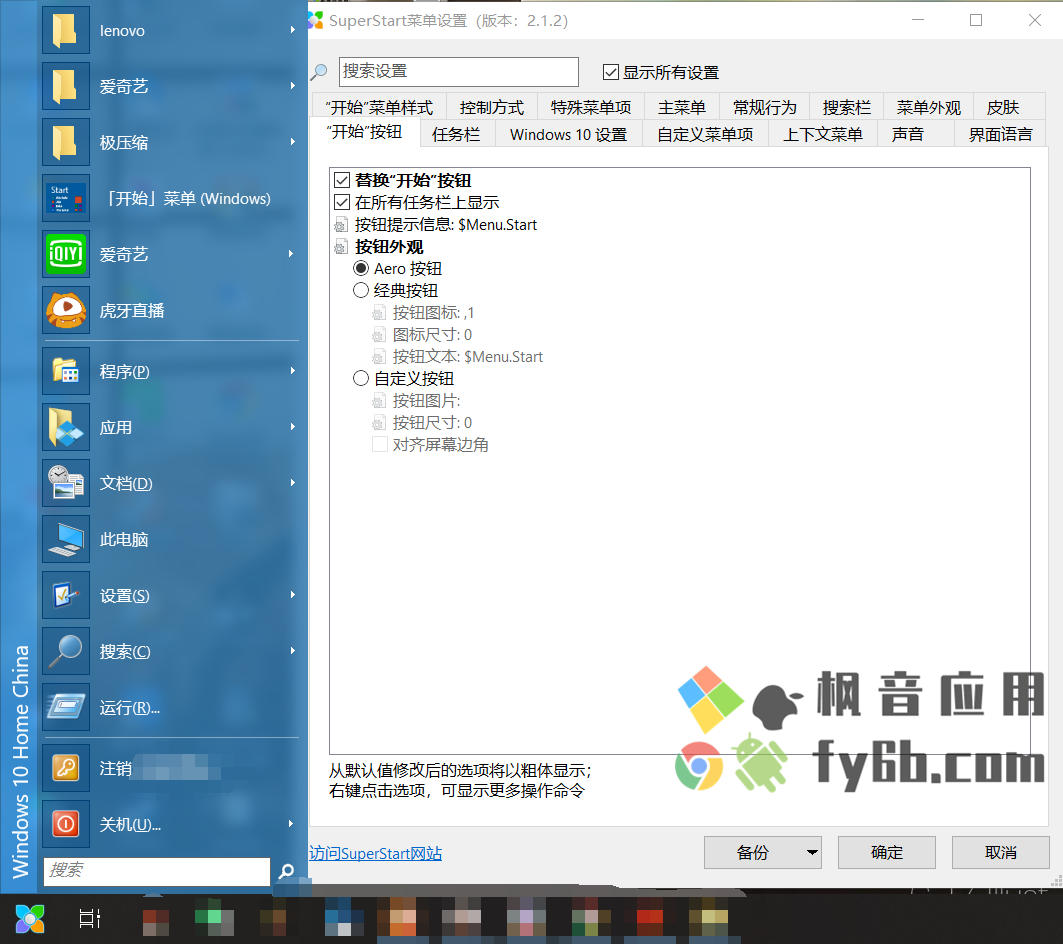Switch to the Windows 10 设置 tab
The image size is (1063, 944).
click(x=568, y=134)
